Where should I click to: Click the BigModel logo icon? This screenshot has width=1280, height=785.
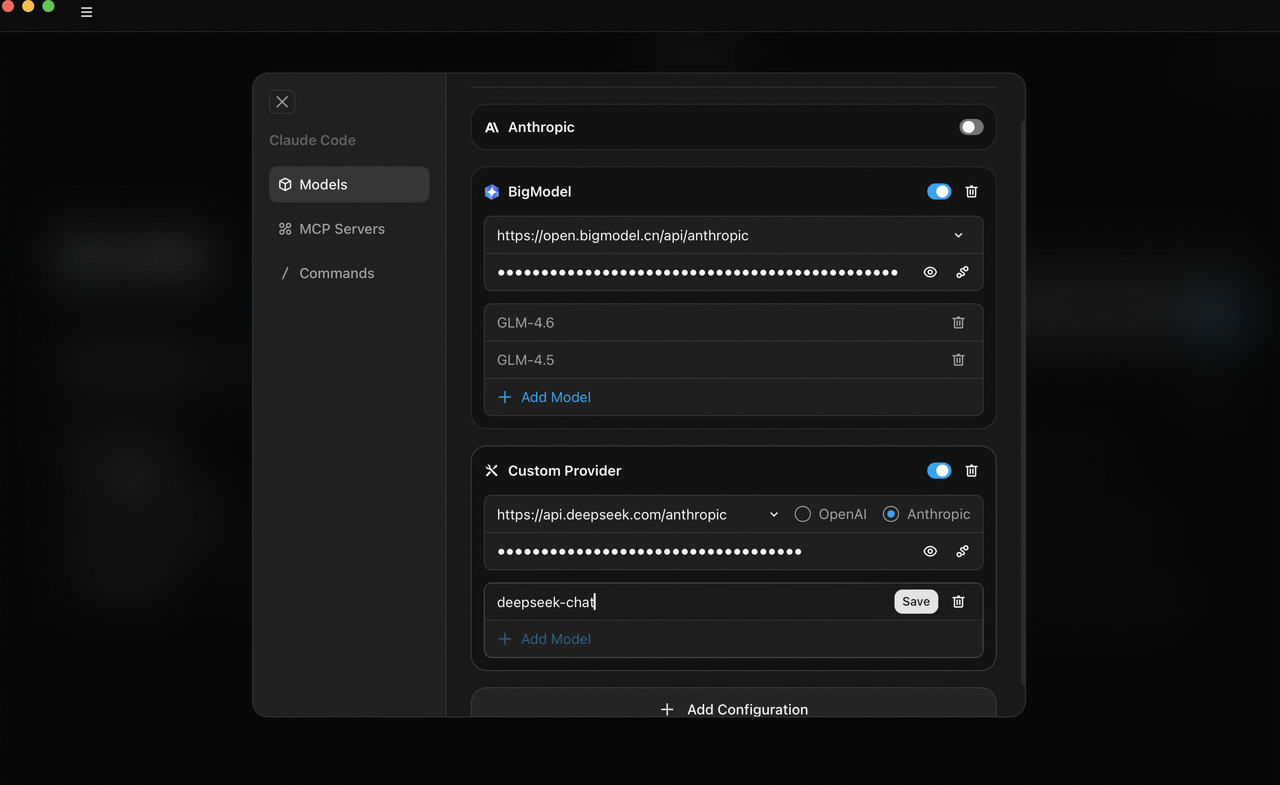[492, 192]
